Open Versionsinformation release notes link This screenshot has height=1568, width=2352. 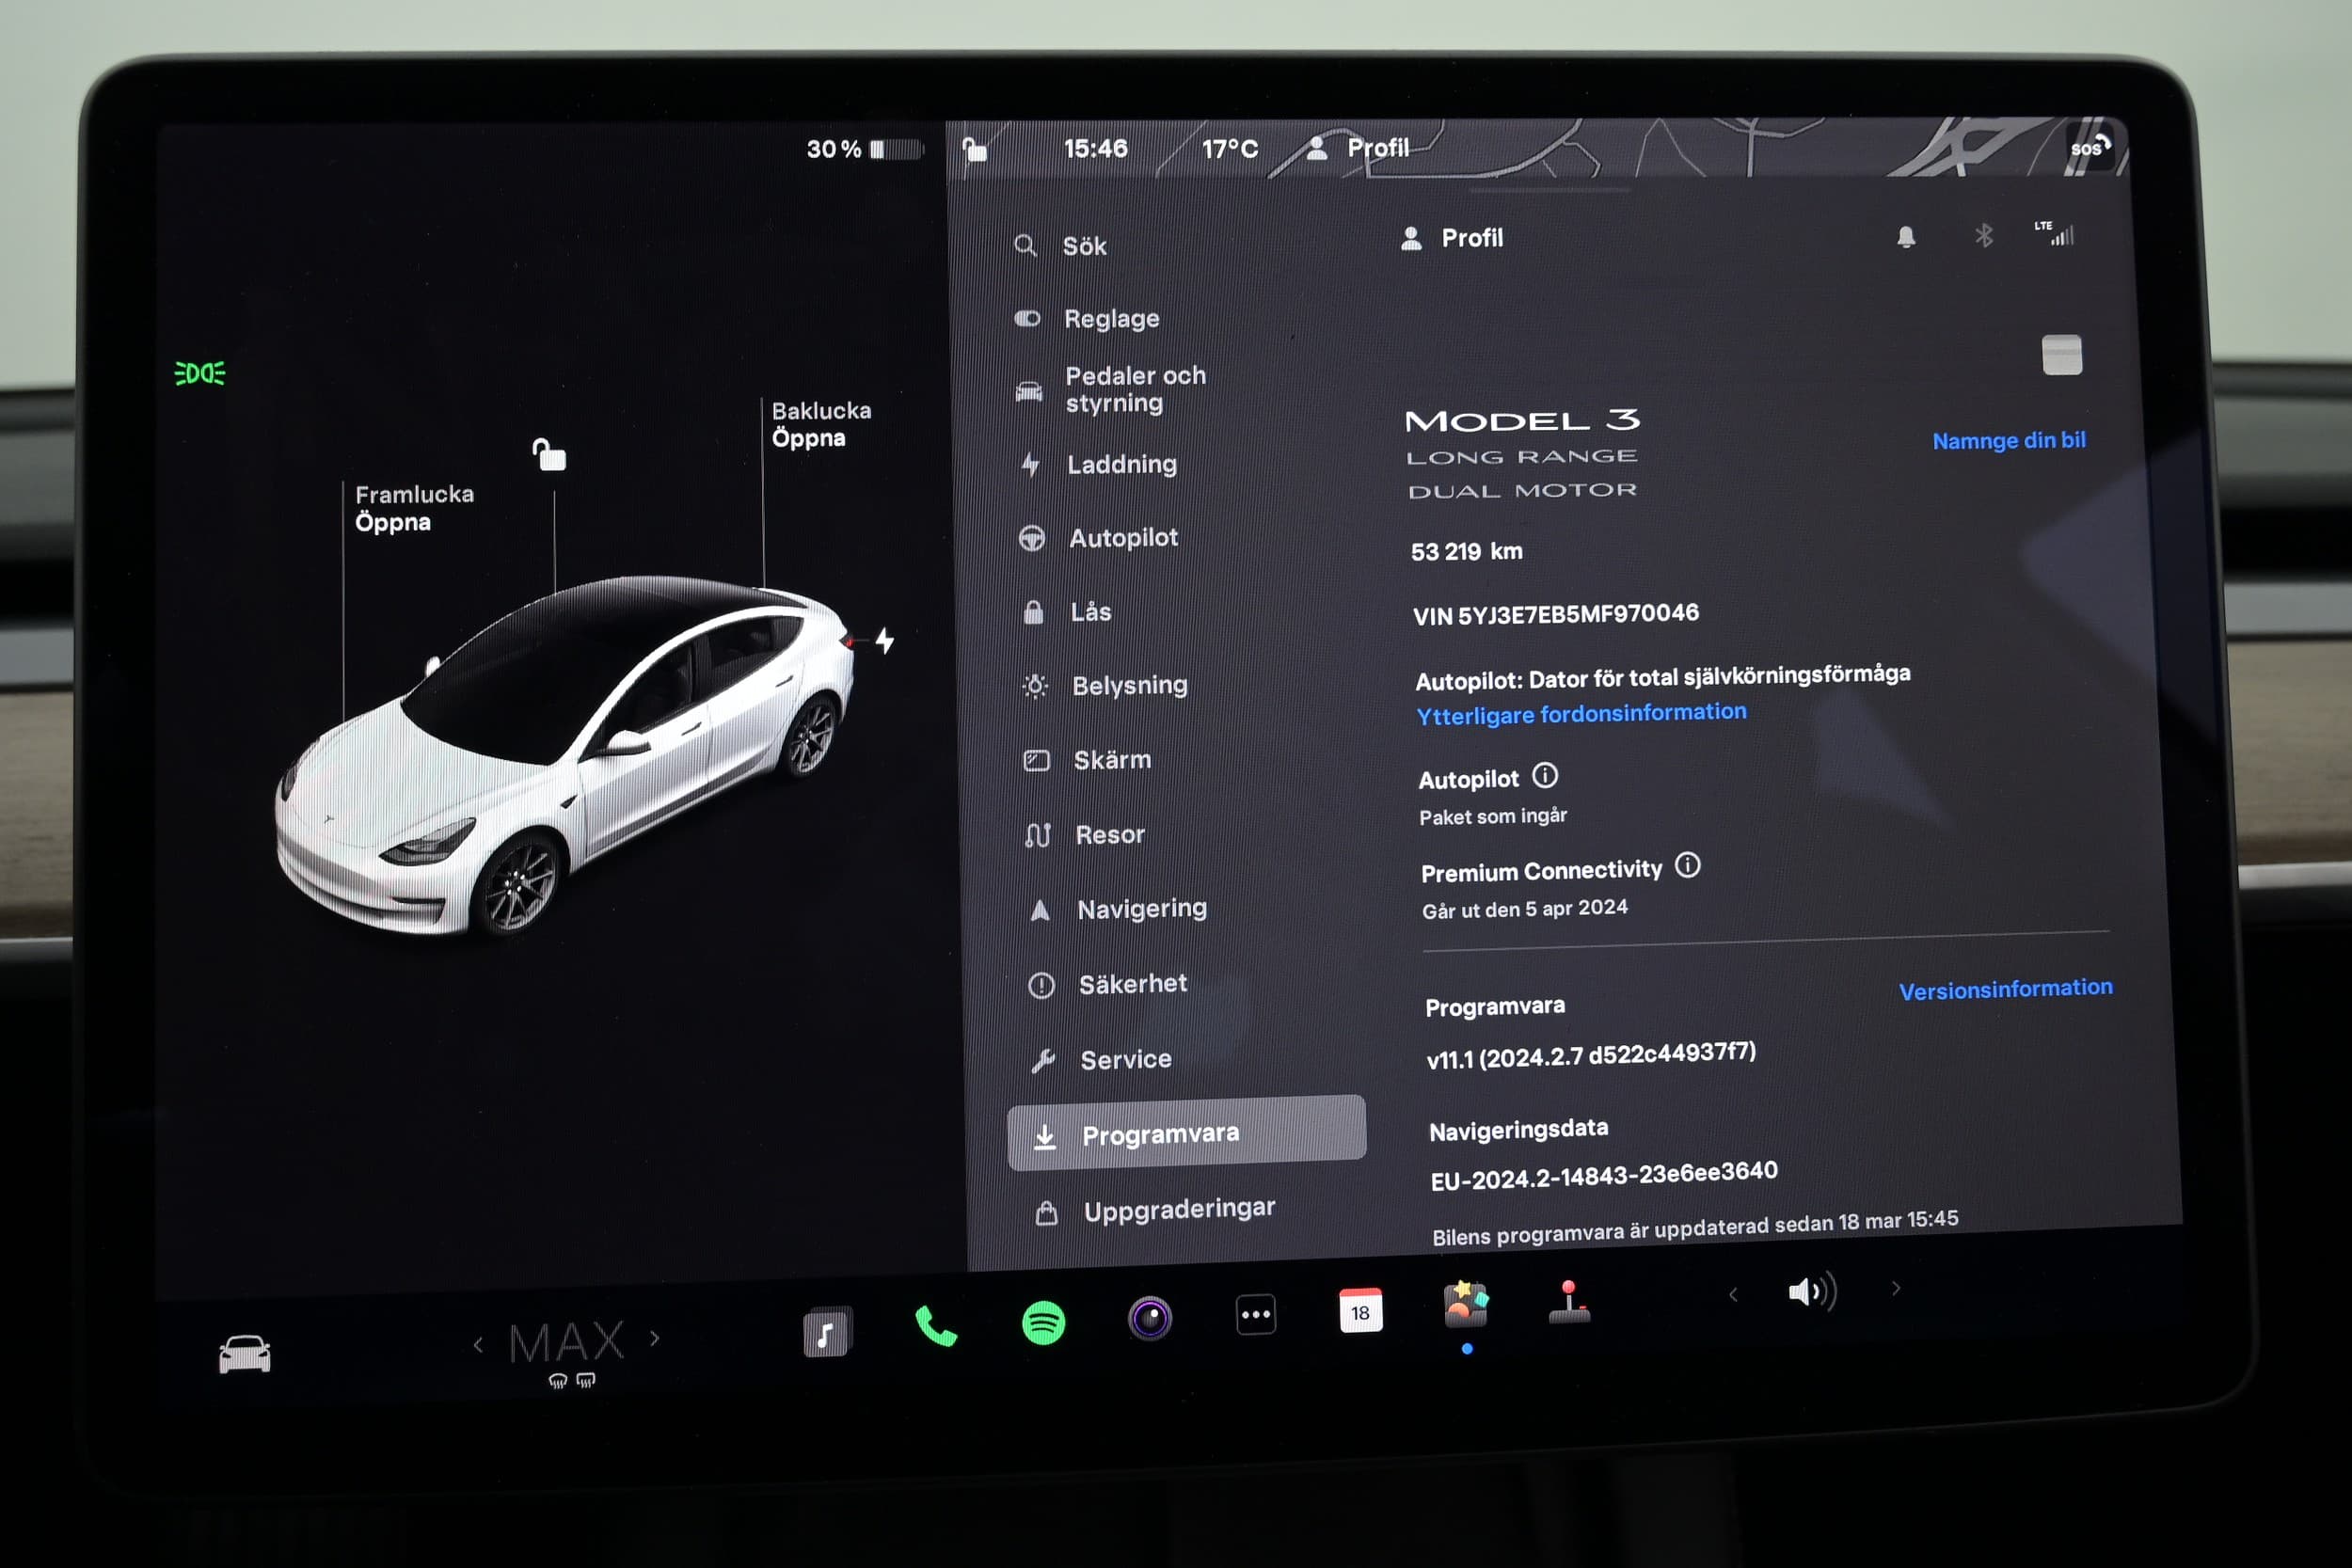(x=2005, y=990)
